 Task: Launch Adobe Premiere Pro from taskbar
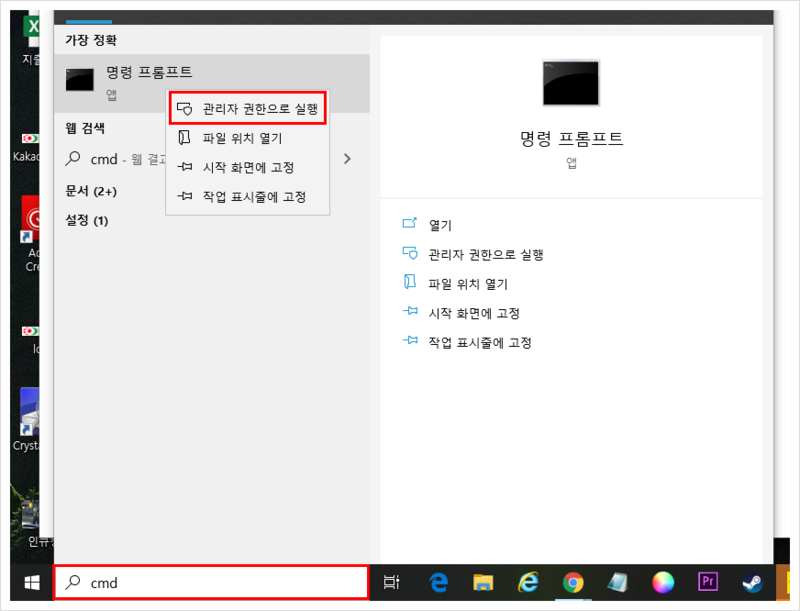pyautogui.click(x=708, y=581)
